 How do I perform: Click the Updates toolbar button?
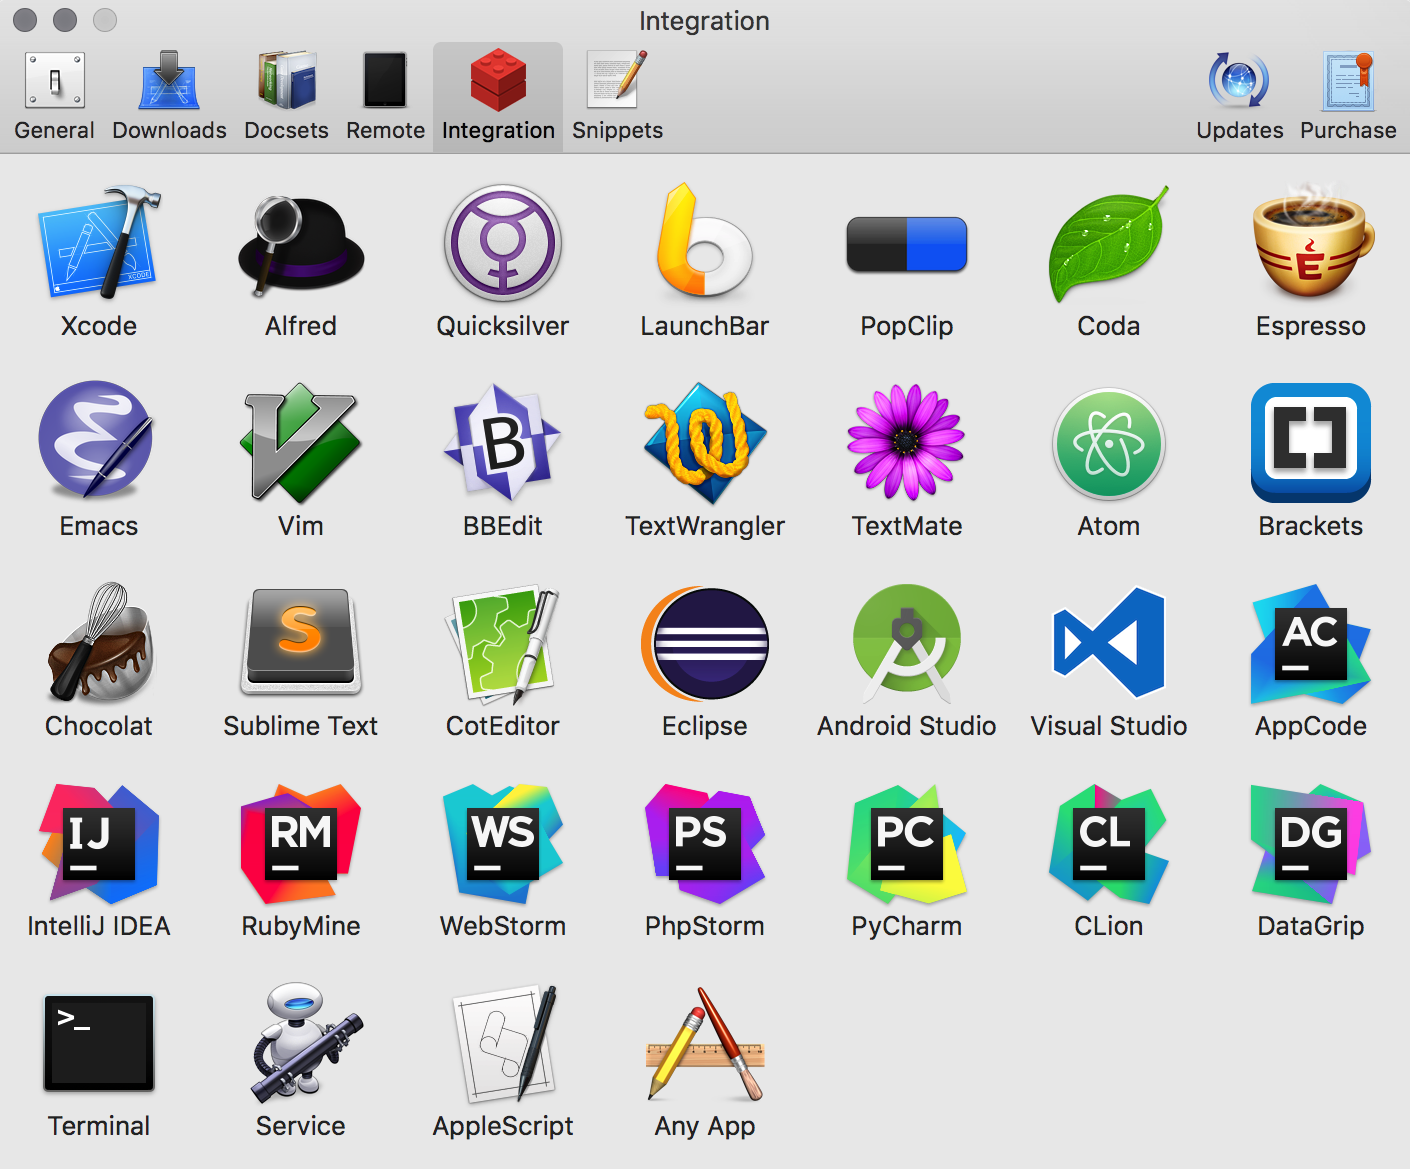point(1239,97)
